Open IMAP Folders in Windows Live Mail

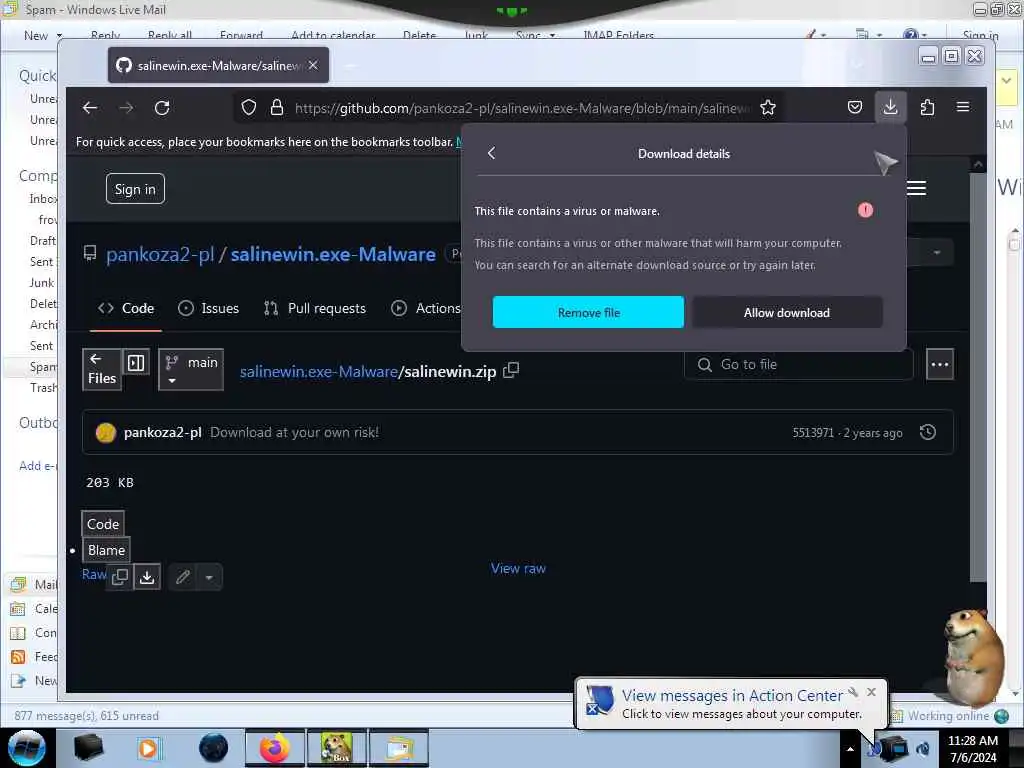(618, 36)
